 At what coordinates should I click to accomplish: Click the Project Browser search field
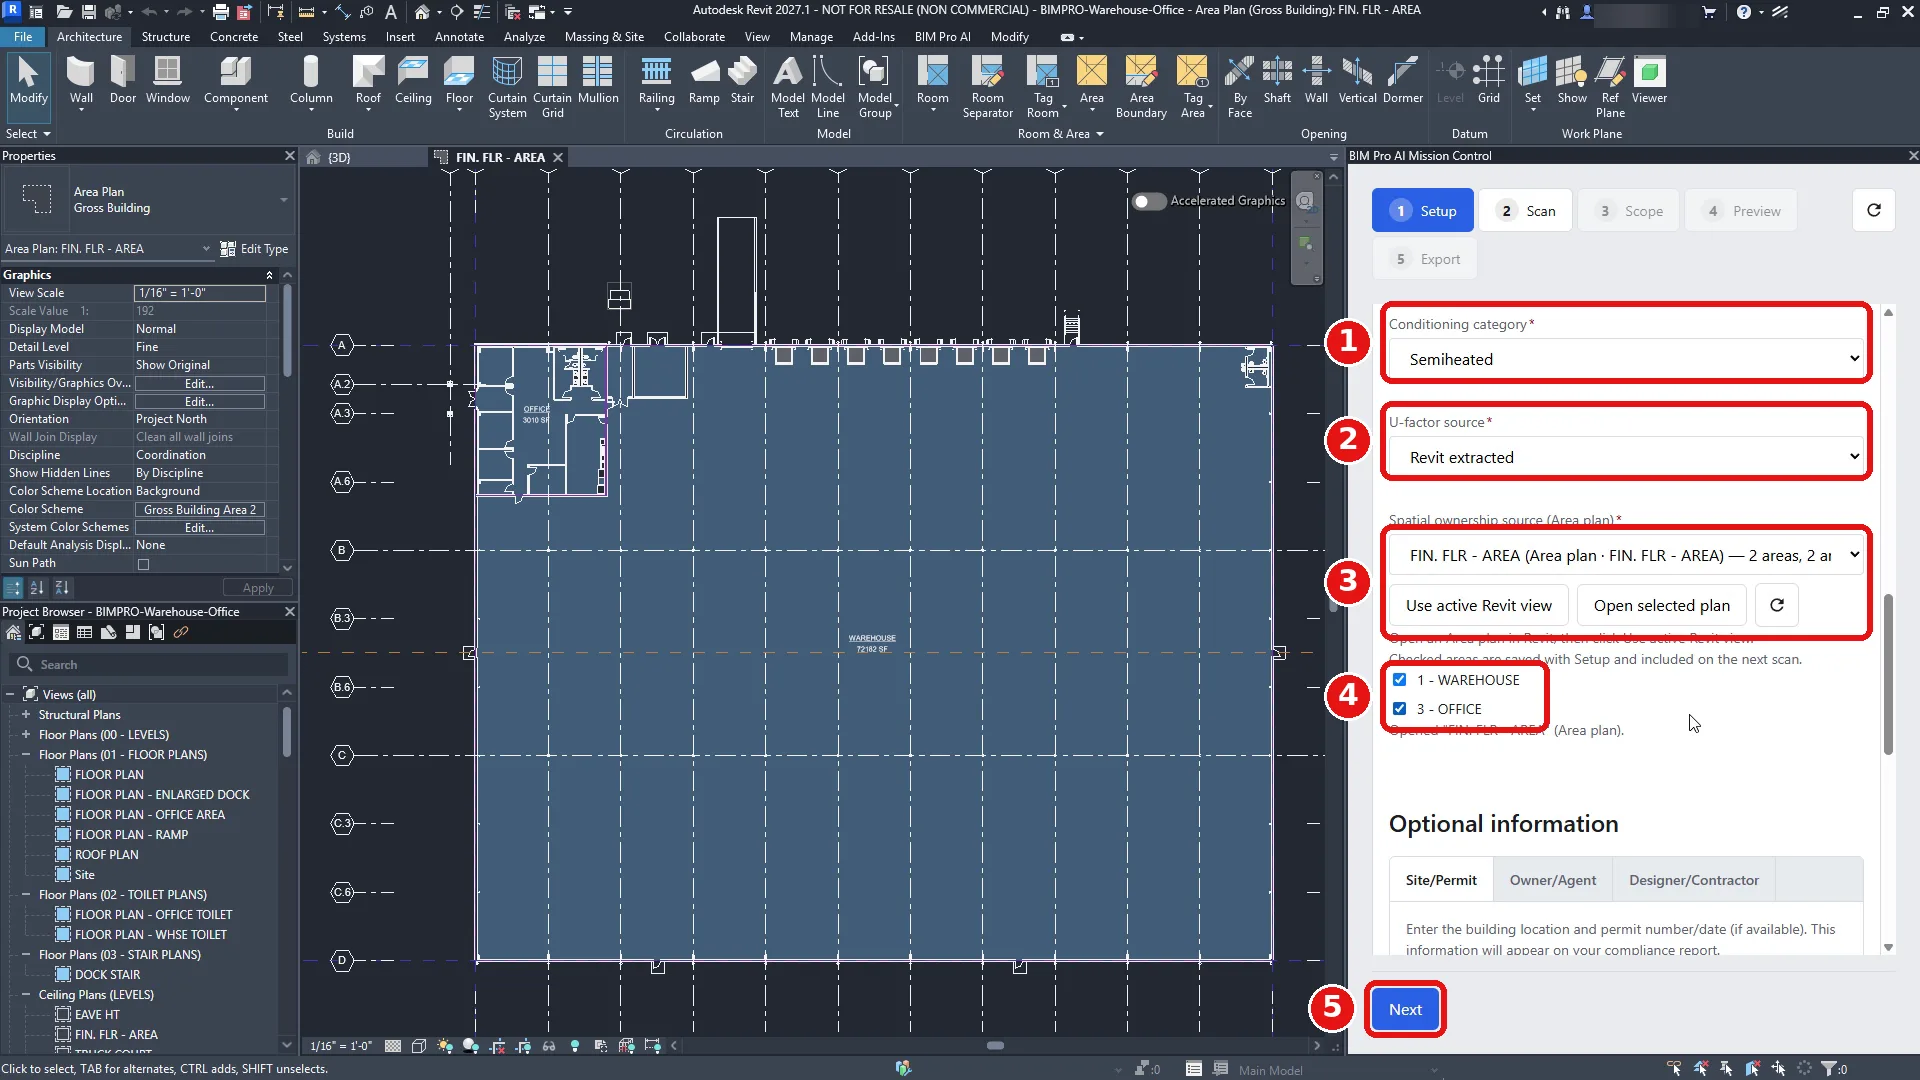point(150,665)
